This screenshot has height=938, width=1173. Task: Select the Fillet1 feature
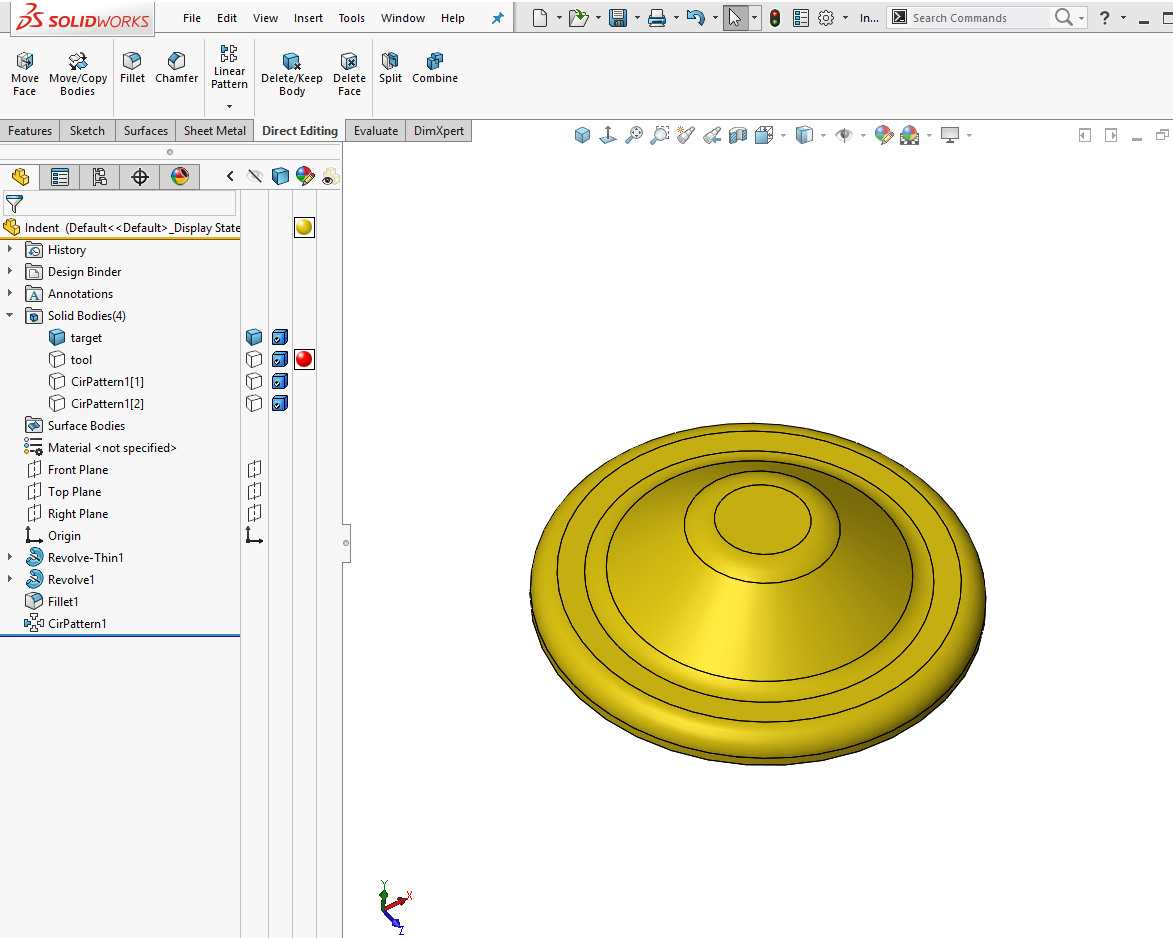click(x=52, y=601)
